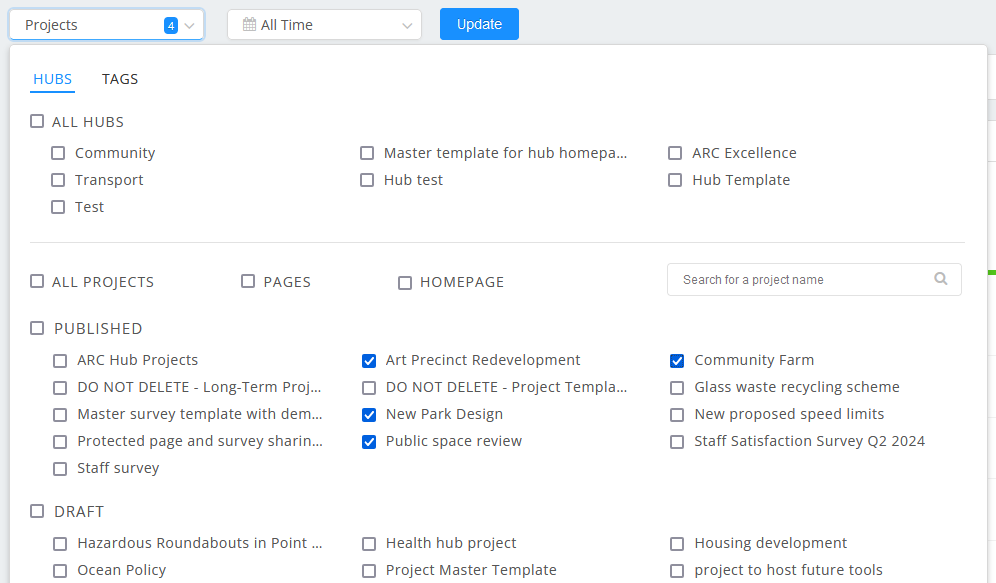Screen dimensions: 996x583
Task: Check Master survey template with demo
Action: pos(60,415)
